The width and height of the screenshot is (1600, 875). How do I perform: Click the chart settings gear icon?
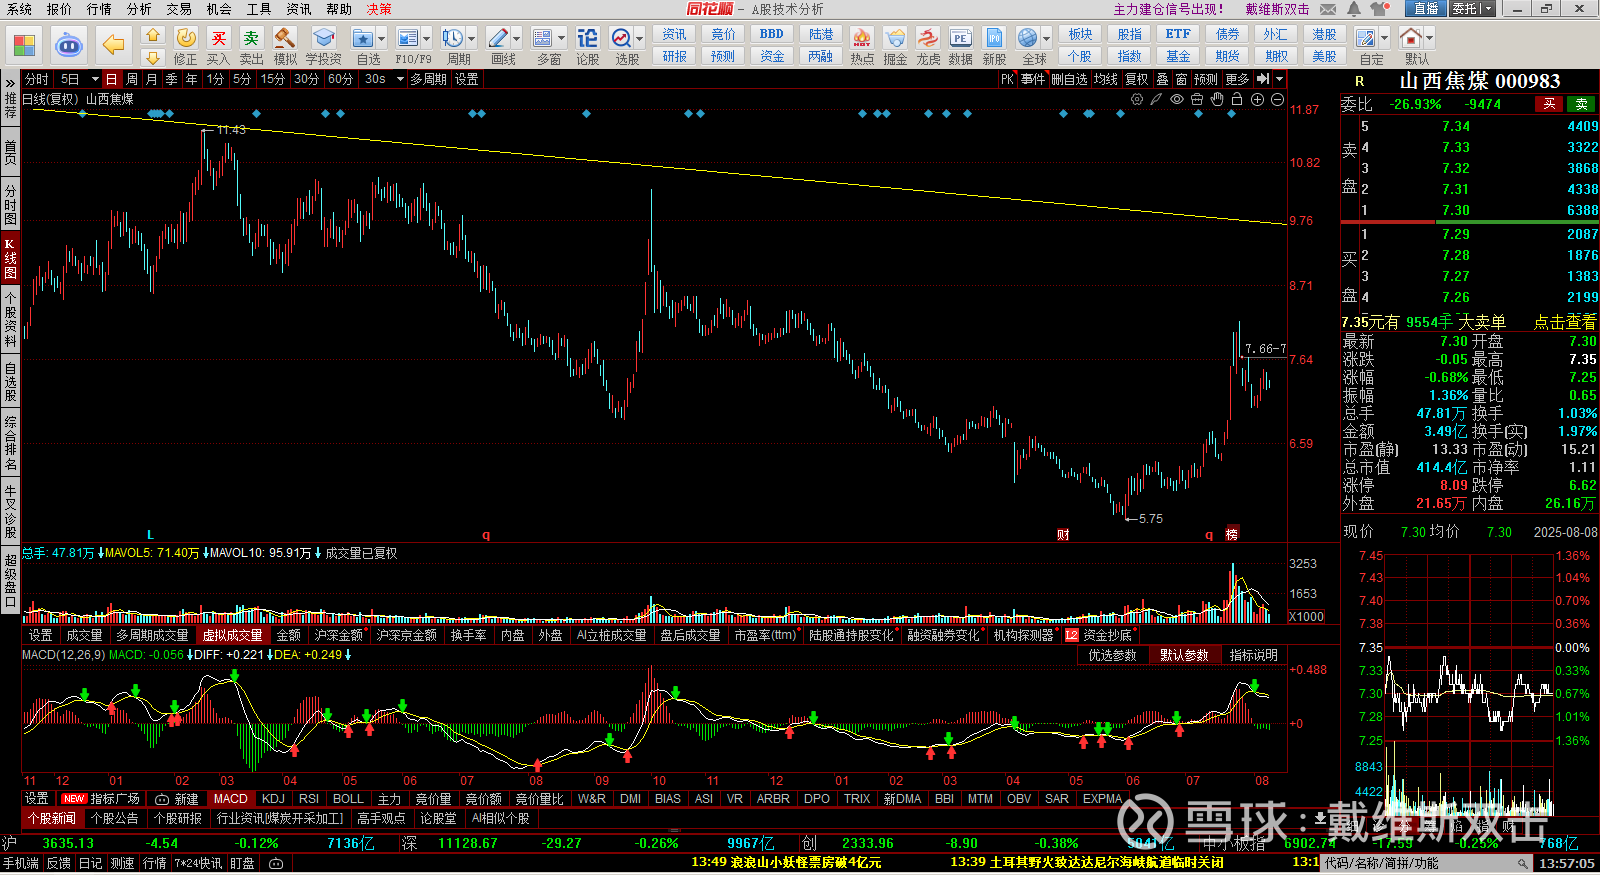pyautogui.click(x=1137, y=99)
